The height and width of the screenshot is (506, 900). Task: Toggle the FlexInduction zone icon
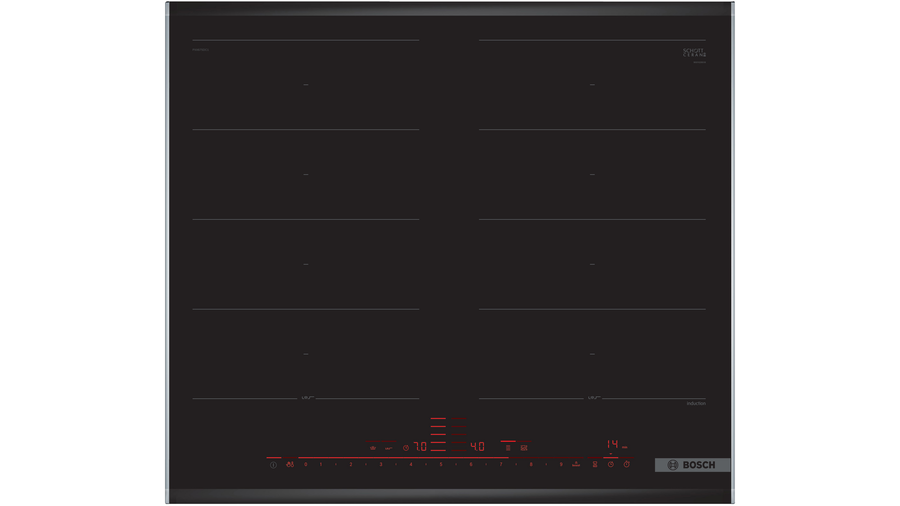508,448
